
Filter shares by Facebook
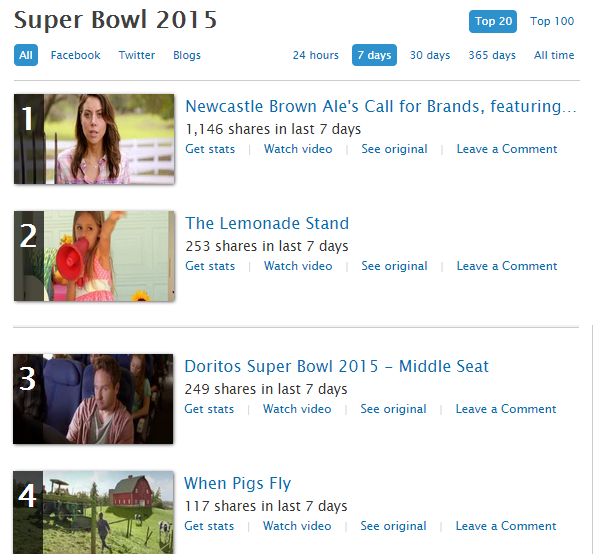pos(75,55)
